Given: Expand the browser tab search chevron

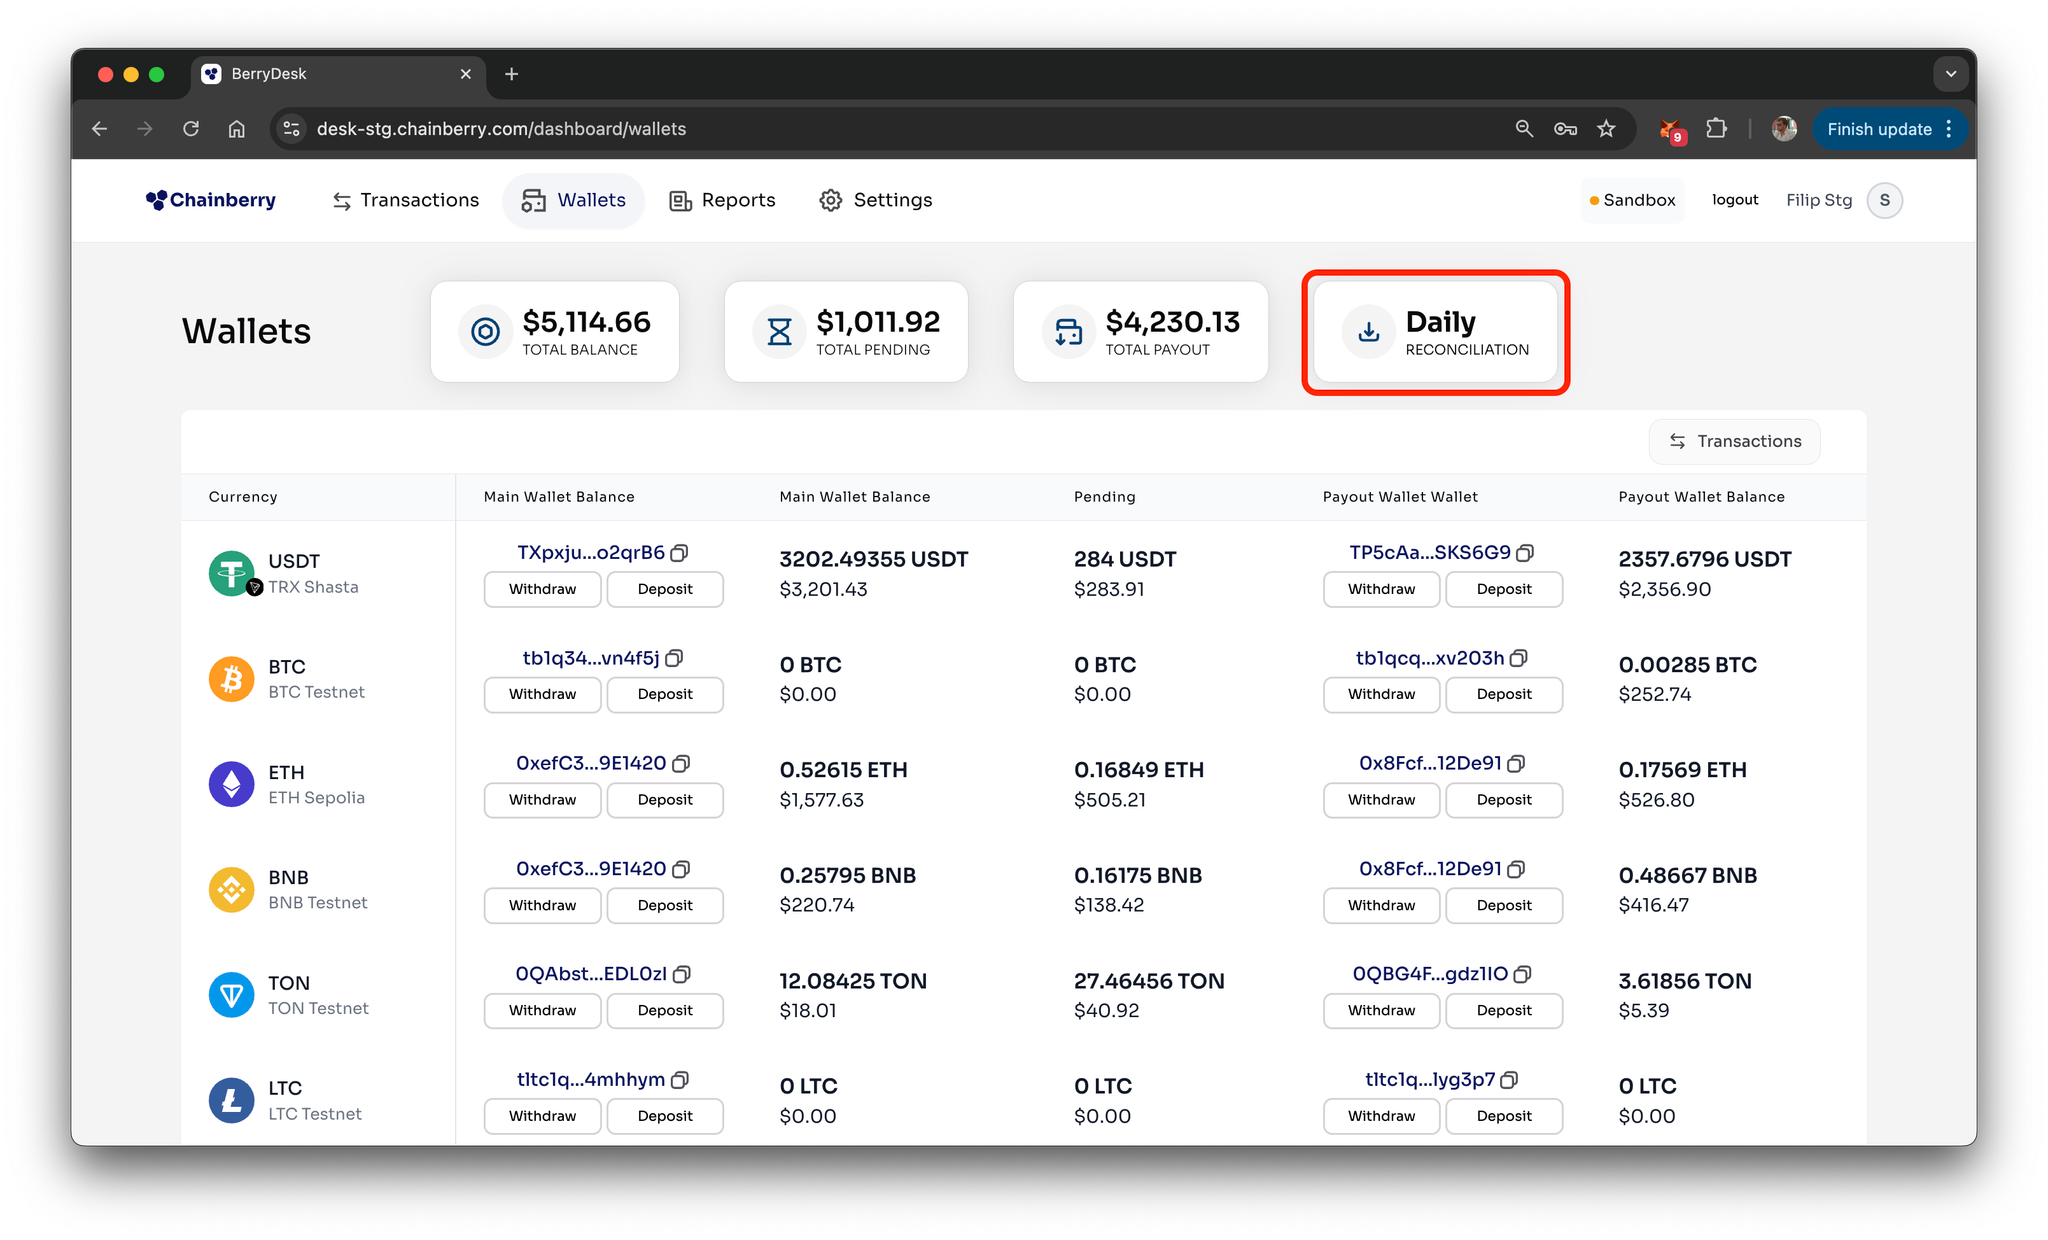Looking at the screenshot, I should [x=1950, y=74].
